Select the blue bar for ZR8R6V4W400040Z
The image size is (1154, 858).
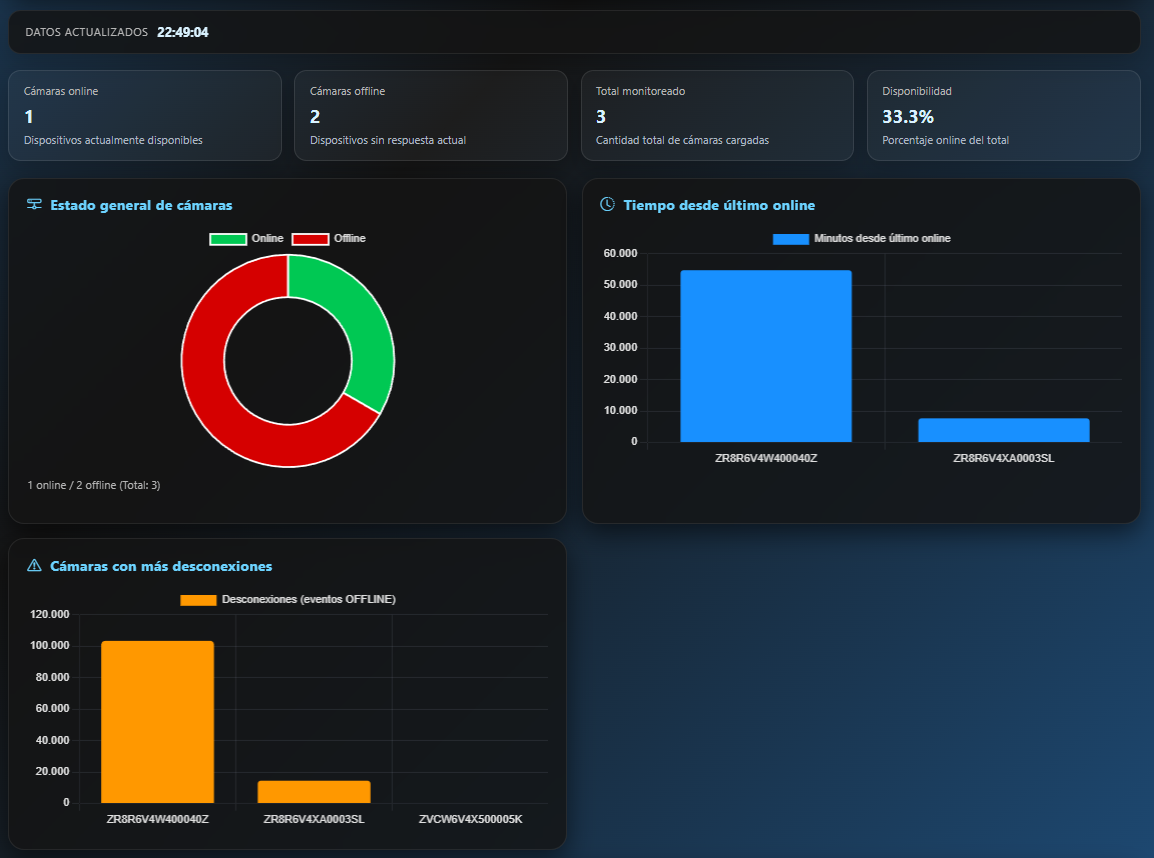pyautogui.click(x=766, y=356)
